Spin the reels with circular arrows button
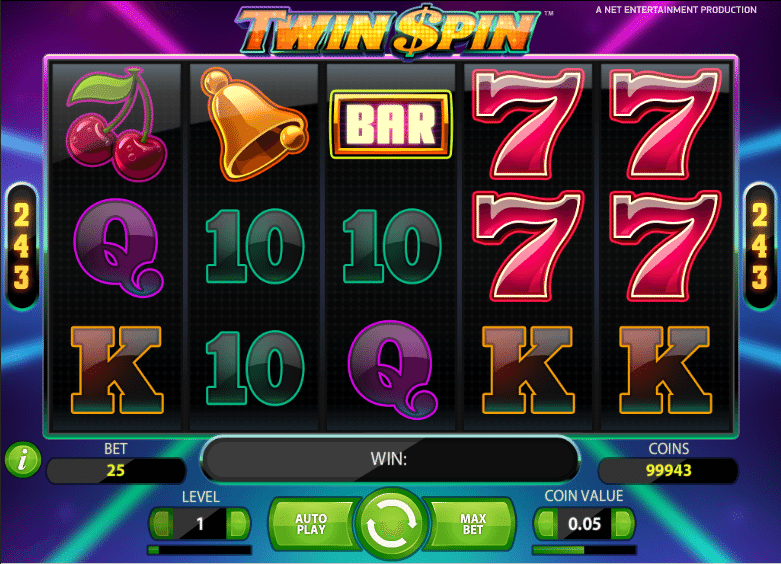This screenshot has width=781, height=564. (391, 524)
